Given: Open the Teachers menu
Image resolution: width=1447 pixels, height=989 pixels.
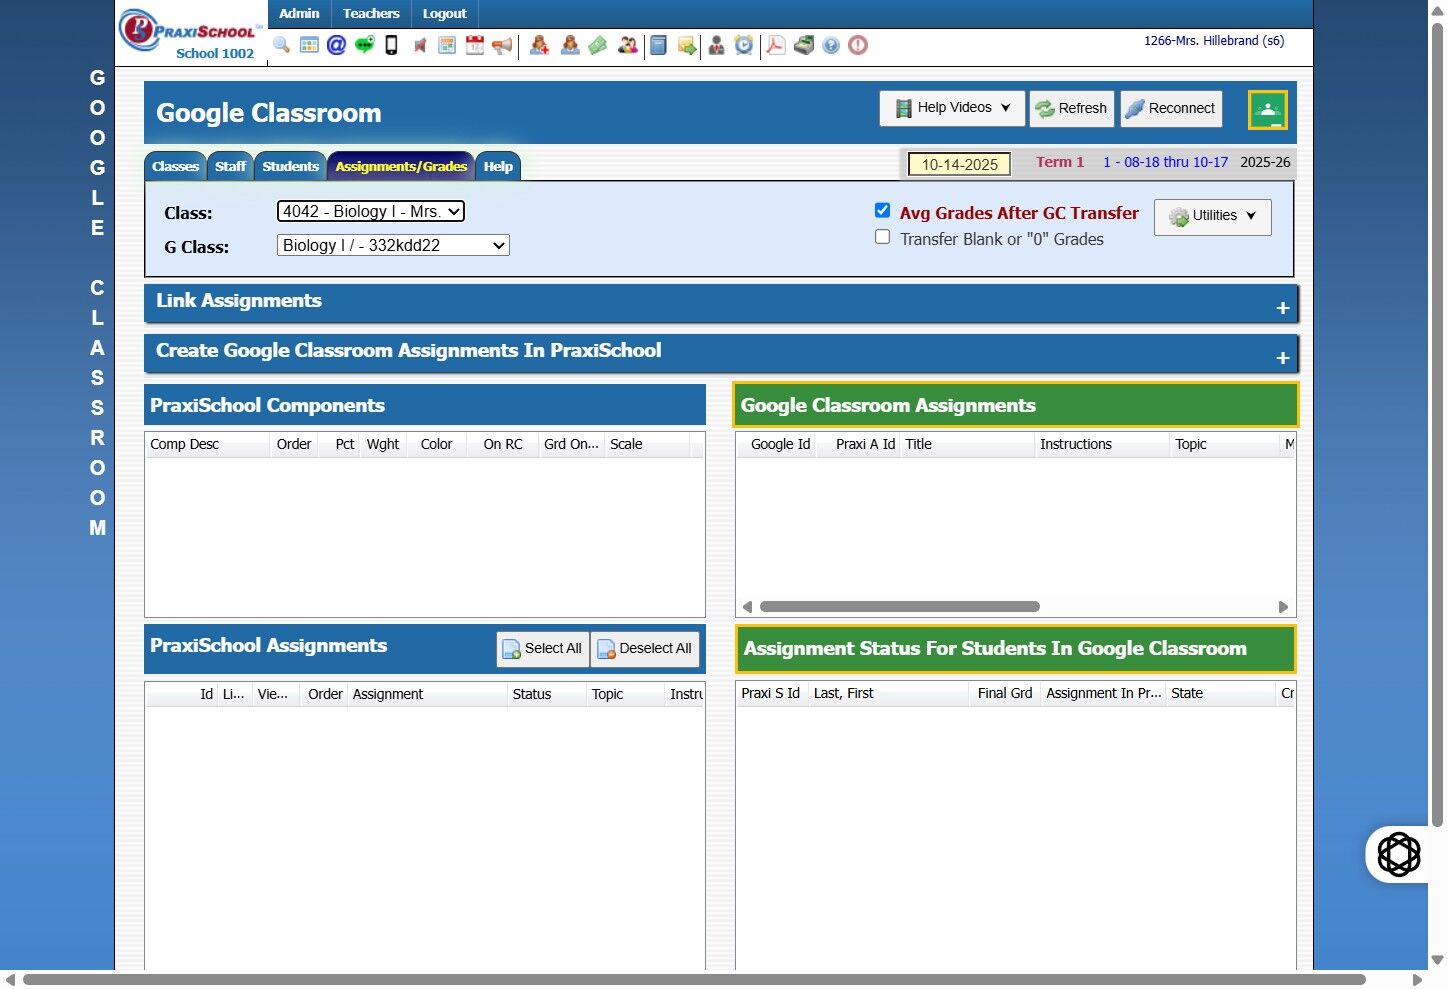Looking at the screenshot, I should click(371, 14).
